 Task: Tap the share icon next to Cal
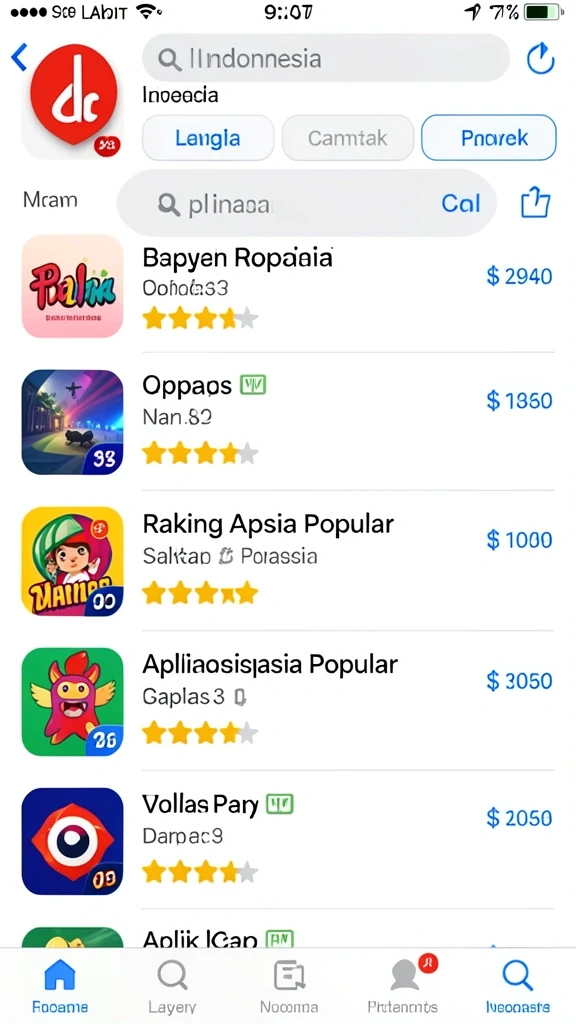536,202
